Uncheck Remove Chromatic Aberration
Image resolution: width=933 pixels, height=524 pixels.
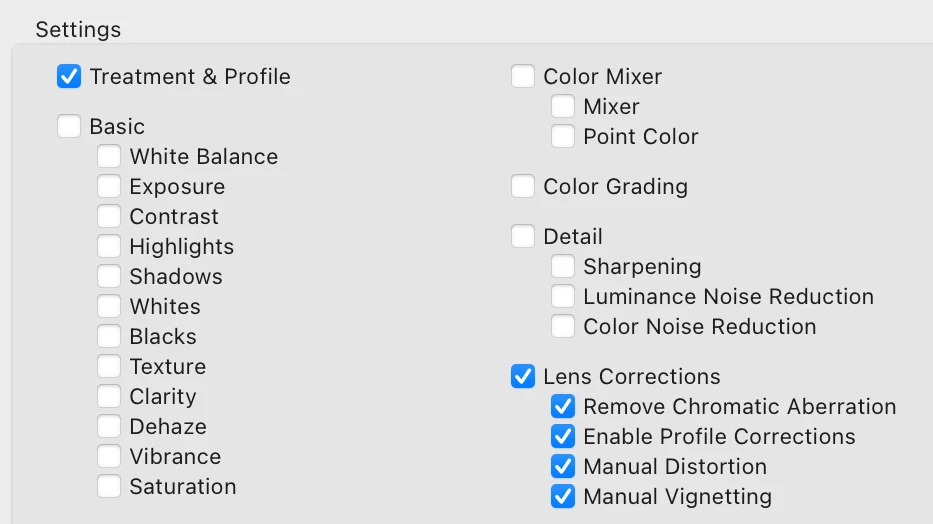[x=563, y=407]
